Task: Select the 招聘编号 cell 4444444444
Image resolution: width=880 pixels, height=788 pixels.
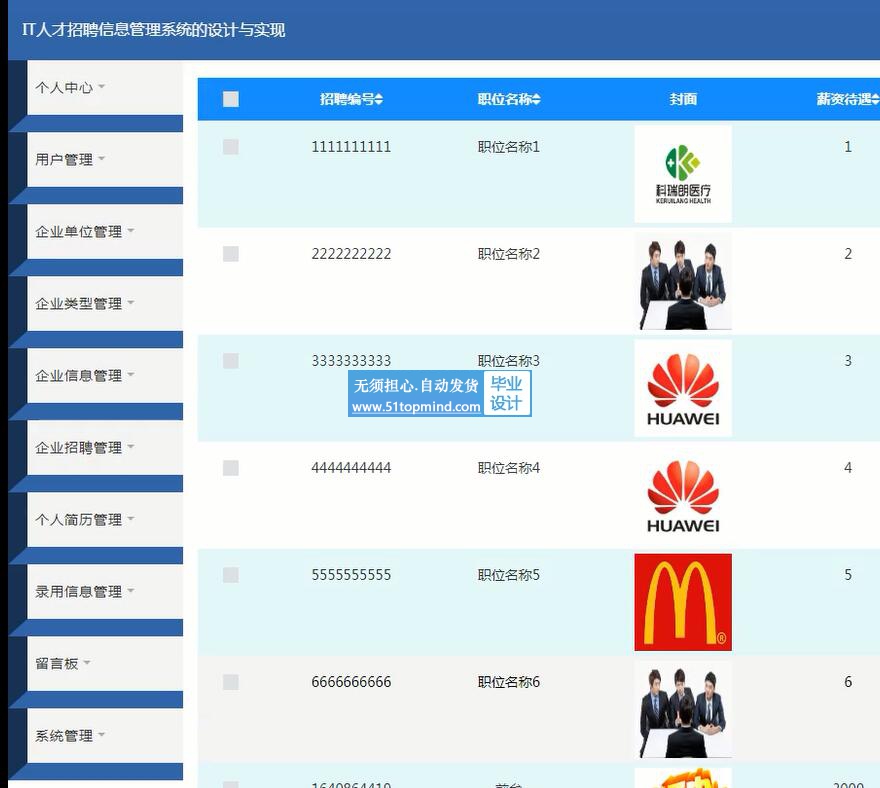Action: (x=351, y=468)
